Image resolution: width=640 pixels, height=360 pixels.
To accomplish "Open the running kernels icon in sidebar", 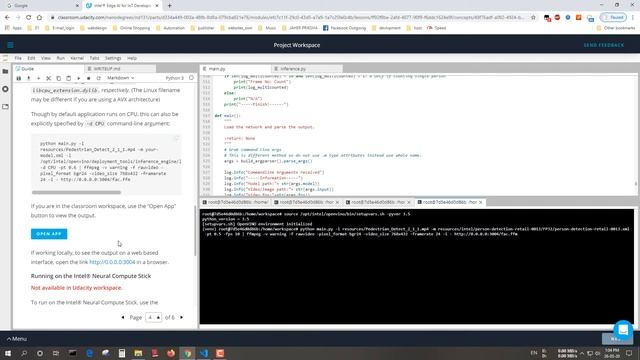I will [x=5, y=89].
